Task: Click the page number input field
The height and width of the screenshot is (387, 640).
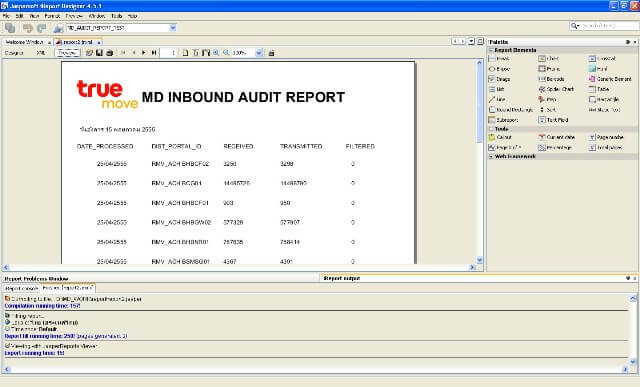Action: click(169, 53)
